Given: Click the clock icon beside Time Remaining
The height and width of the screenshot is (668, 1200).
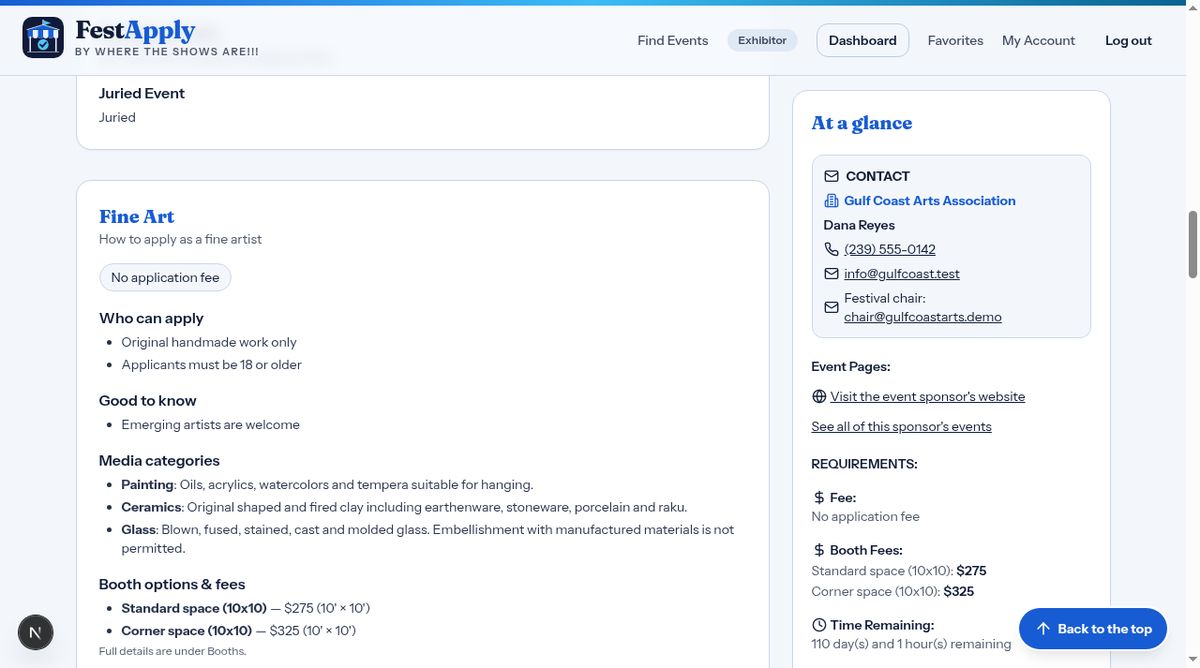Looking at the screenshot, I should 819,625.
